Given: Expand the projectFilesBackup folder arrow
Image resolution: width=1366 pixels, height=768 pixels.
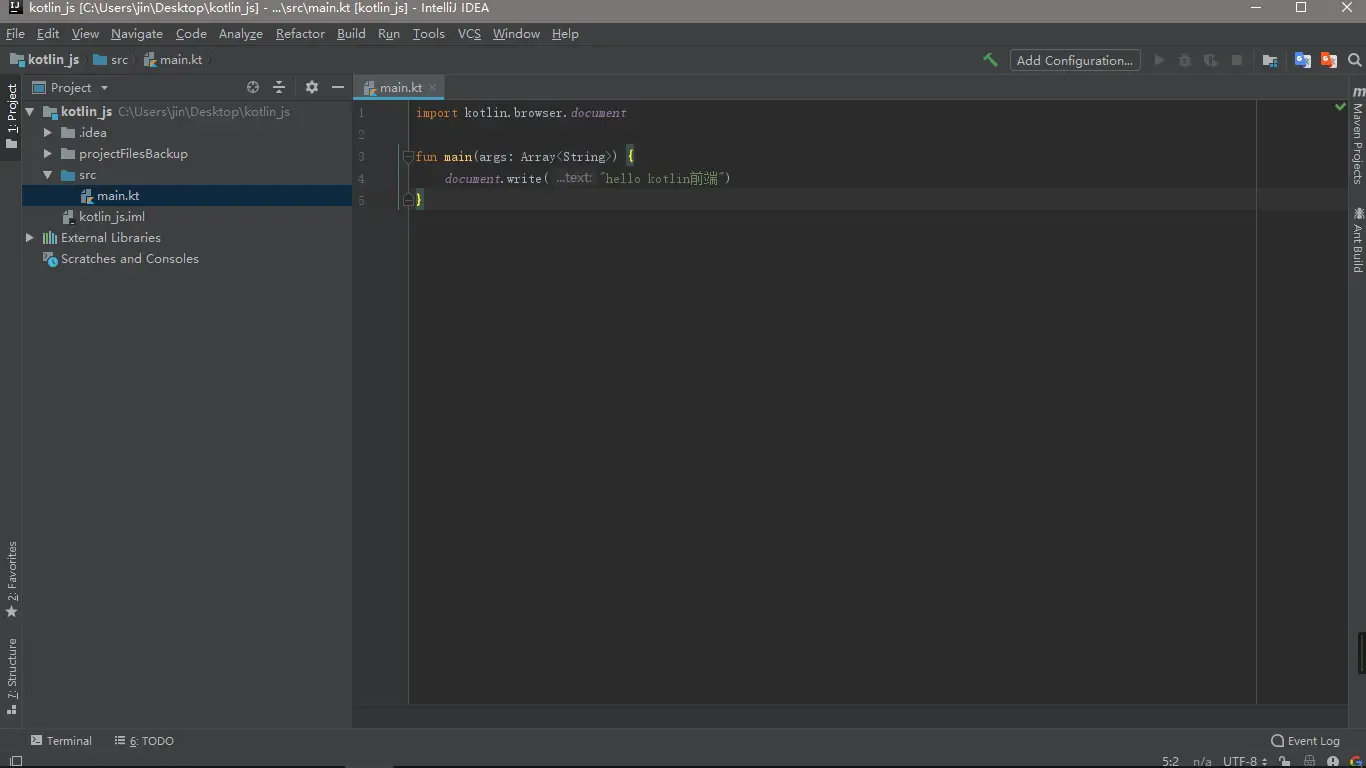Looking at the screenshot, I should pos(48,154).
